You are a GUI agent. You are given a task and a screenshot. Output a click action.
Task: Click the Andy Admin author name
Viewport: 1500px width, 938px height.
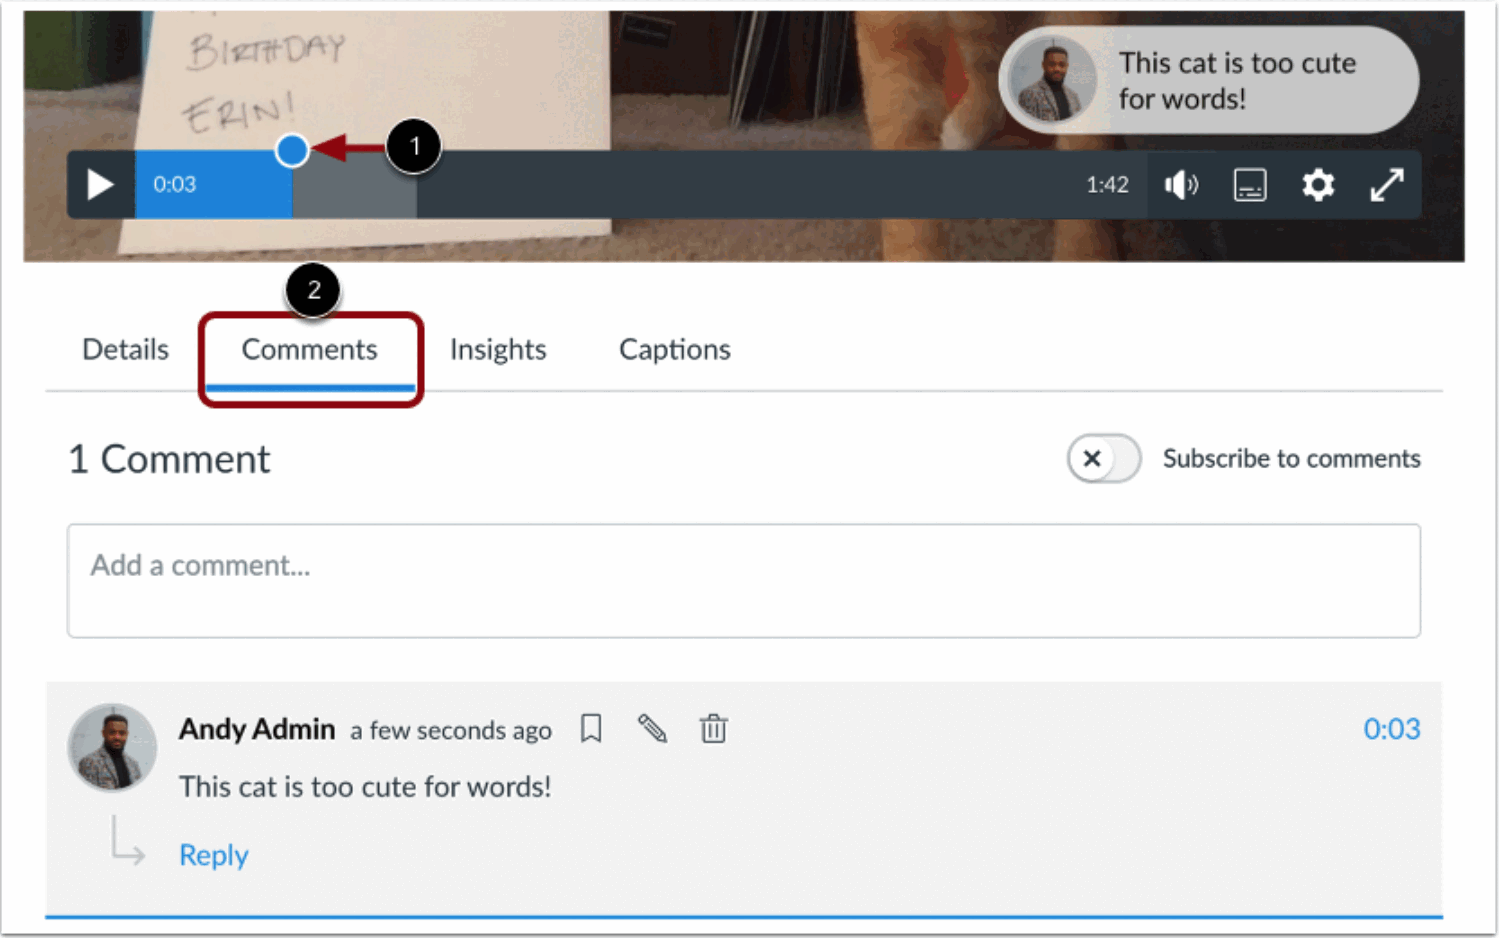[x=257, y=729]
